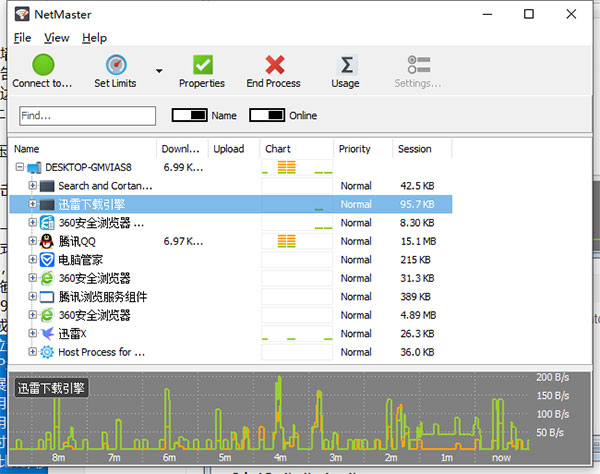The width and height of the screenshot is (600, 474).
Task: Click the 4m marker on traffic graph
Action: point(280,458)
